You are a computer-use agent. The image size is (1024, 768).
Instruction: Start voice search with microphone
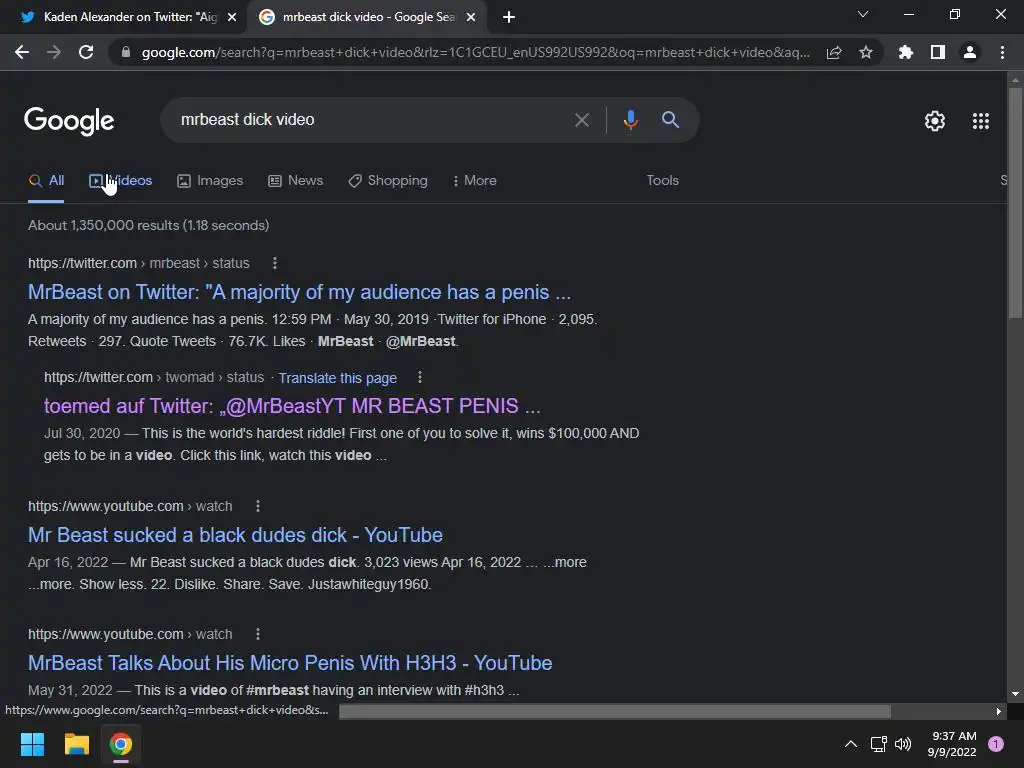click(x=631, y=120)
